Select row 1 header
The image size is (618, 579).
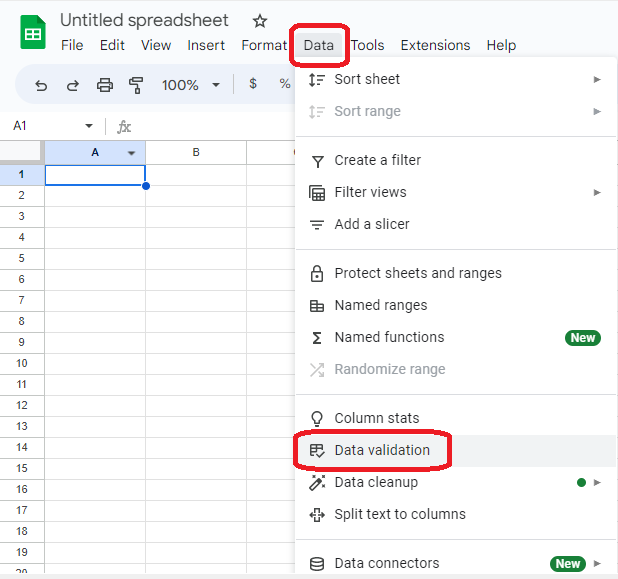(22, 175)
